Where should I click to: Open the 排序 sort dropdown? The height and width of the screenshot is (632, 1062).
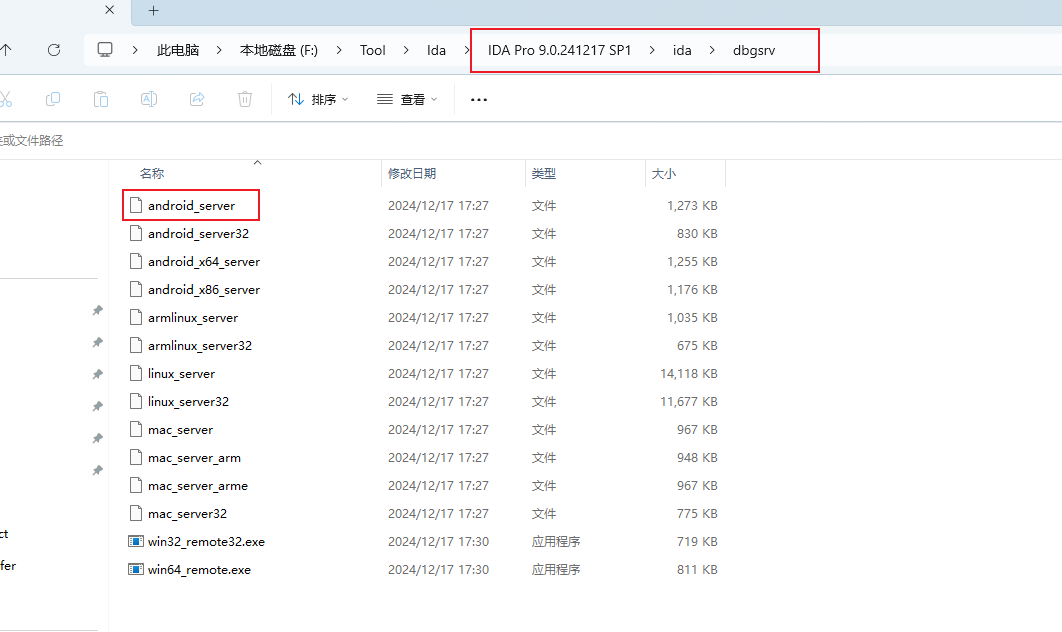(318, 99)
